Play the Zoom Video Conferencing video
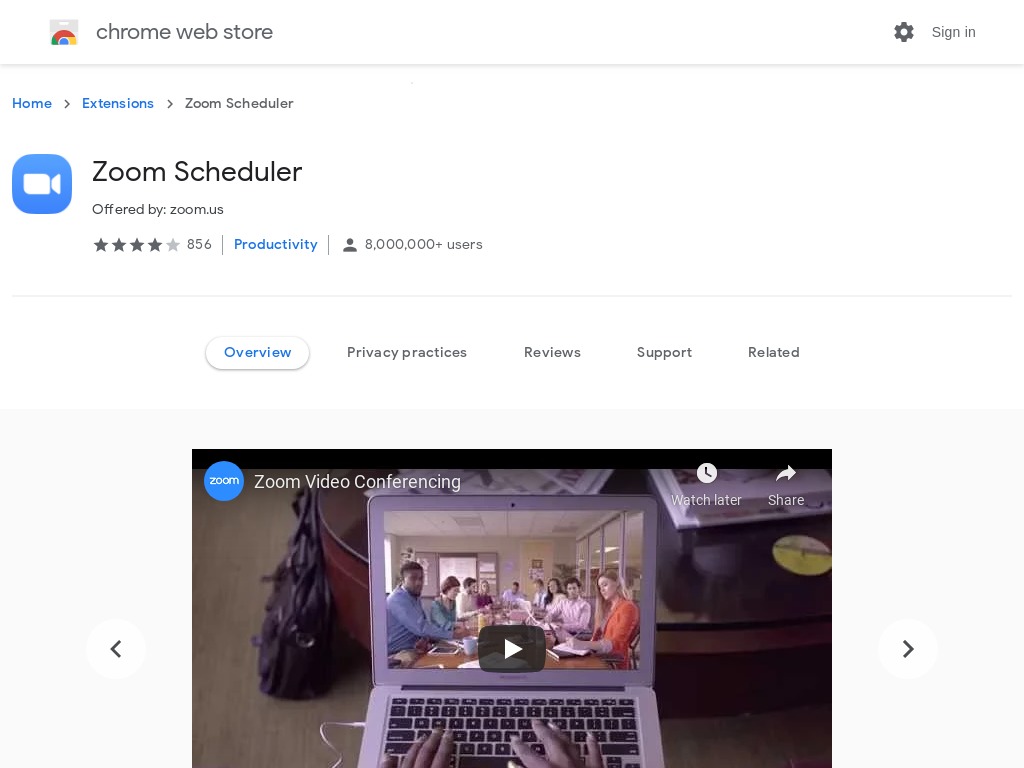This screenshot has width=1024, height=768. (512, 648)
